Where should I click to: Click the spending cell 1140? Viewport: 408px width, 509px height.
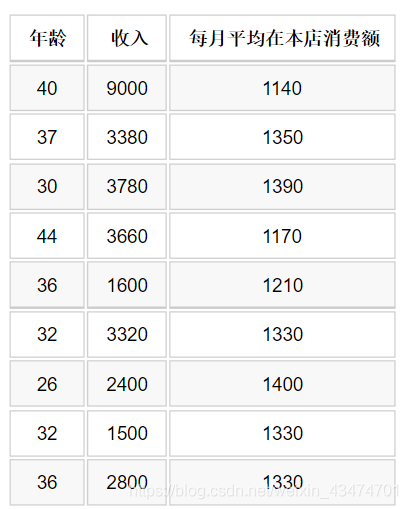click(x=282, y=88)
